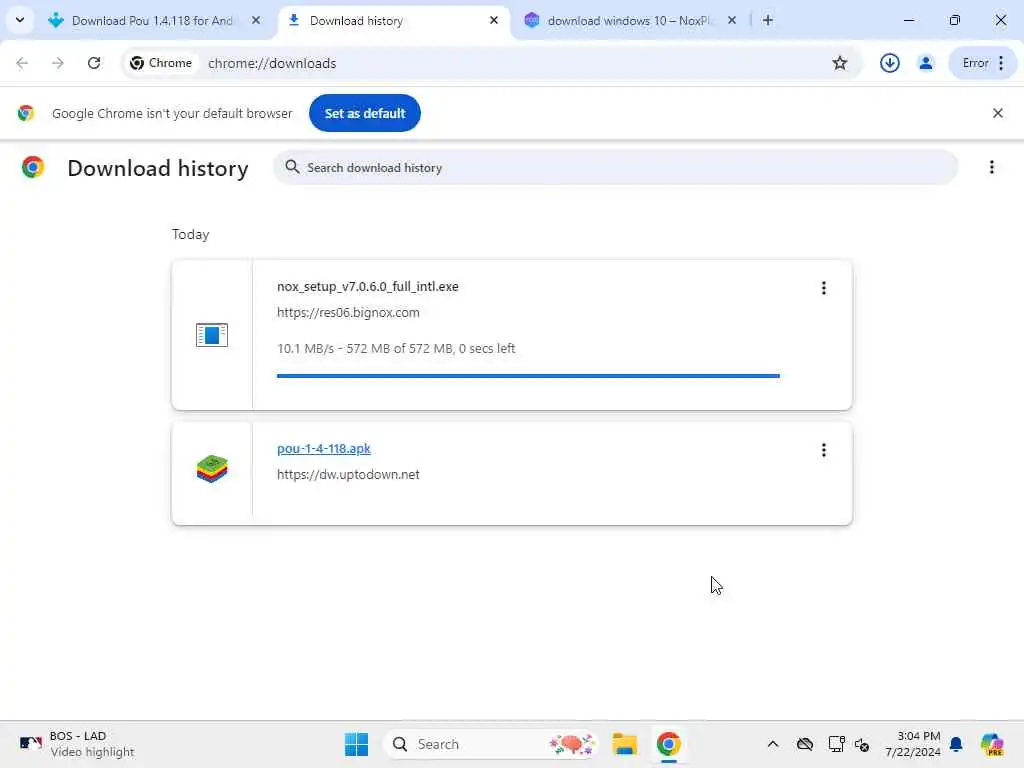Click the taskbar Search box
The height and width of the screenshot is (768, 1024).
coord(490,744)
